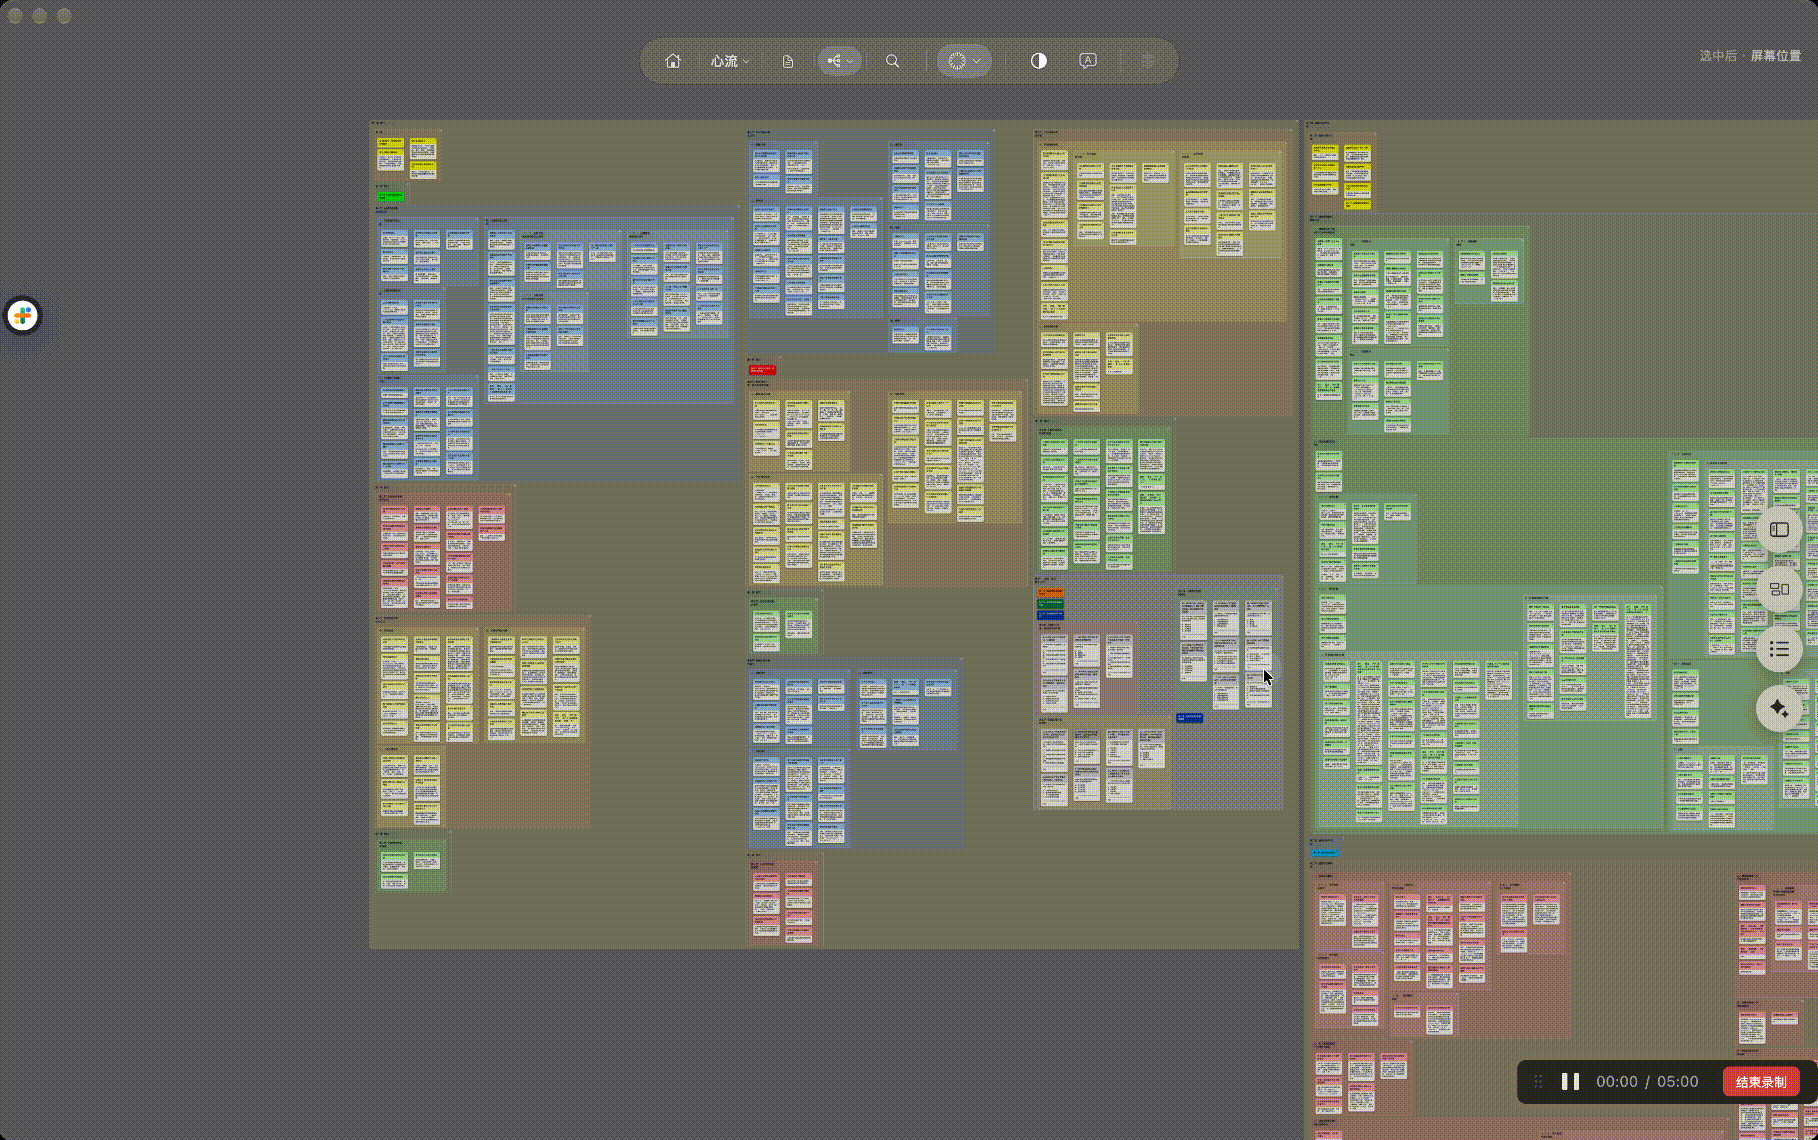The height and width of the screenshot is (1140, 1818).
Task: Toggle the half-circle contrast theme
Action: 1039,61
